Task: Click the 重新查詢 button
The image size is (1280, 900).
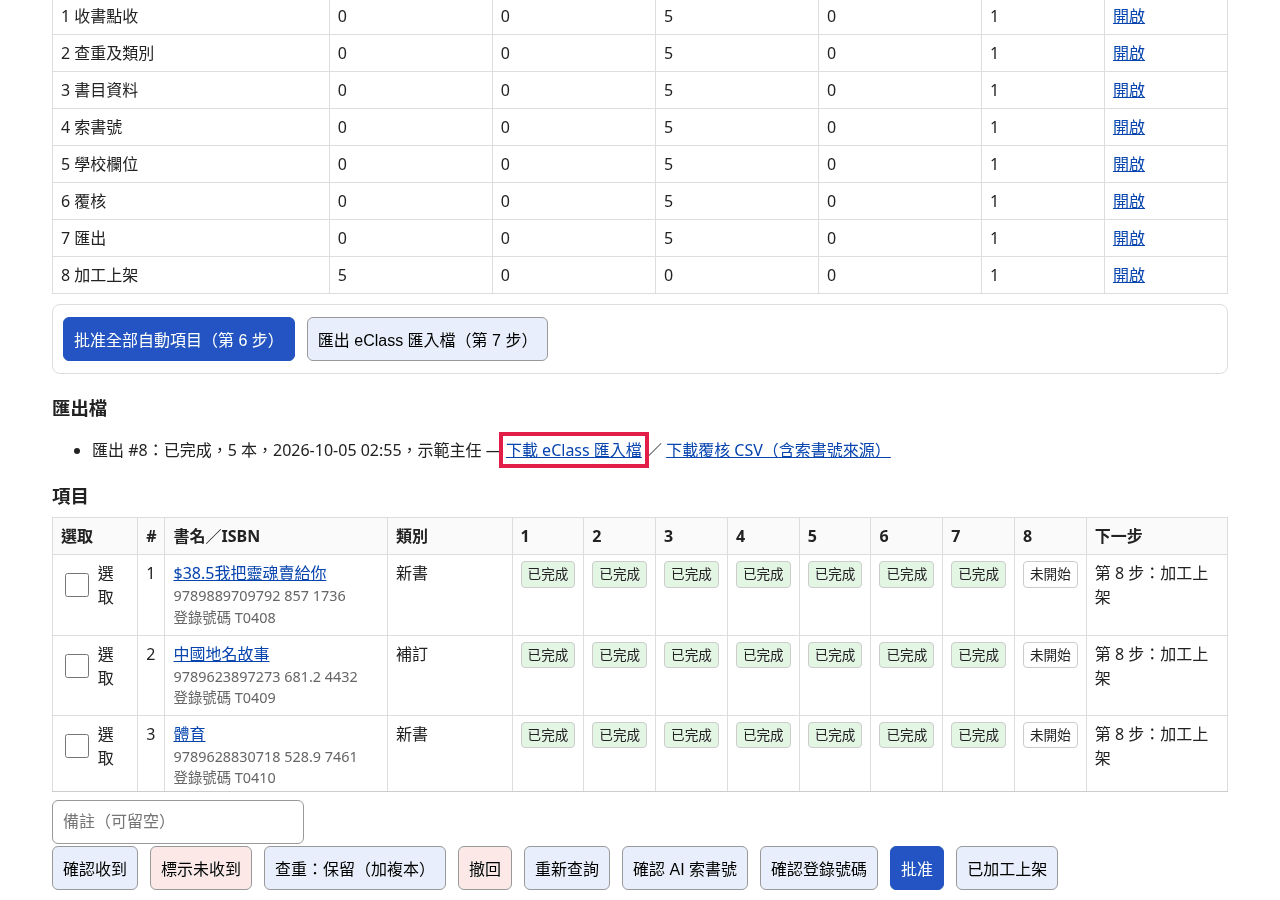Action: (x=567, y=868)
